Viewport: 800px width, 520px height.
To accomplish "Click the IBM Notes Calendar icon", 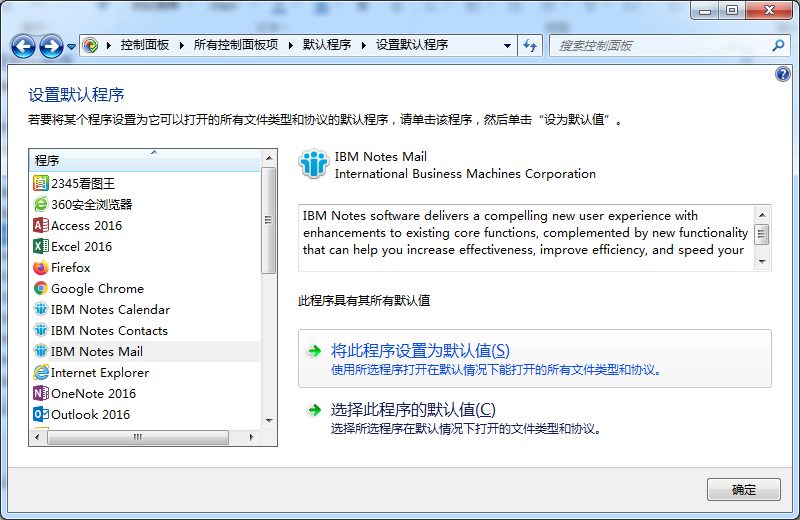I will tap(41, 309).
